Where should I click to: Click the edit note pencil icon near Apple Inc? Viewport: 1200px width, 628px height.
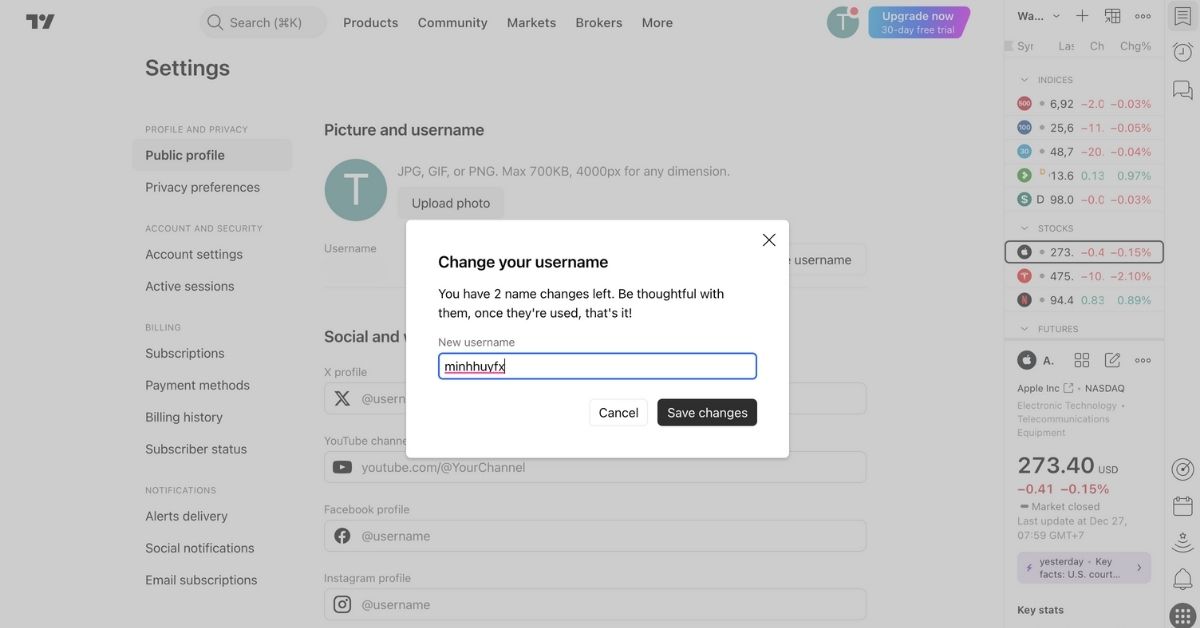click(1112, 359)
